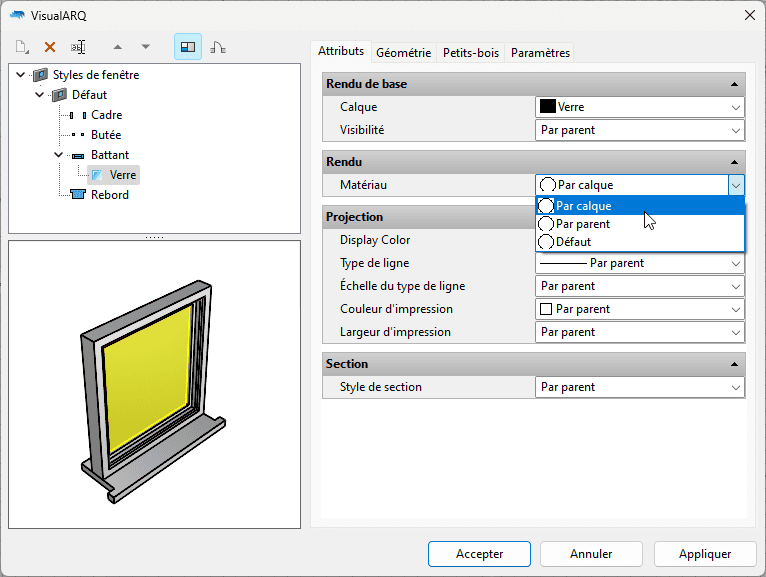The height and width of the screenshot is (577, 766).
Task: Open the Style de section dropdown
Action: pos(640,387)
